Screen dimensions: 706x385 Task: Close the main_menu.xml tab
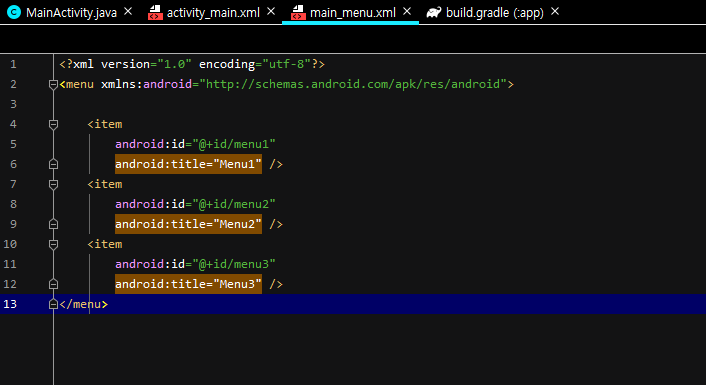pos(407,12)
